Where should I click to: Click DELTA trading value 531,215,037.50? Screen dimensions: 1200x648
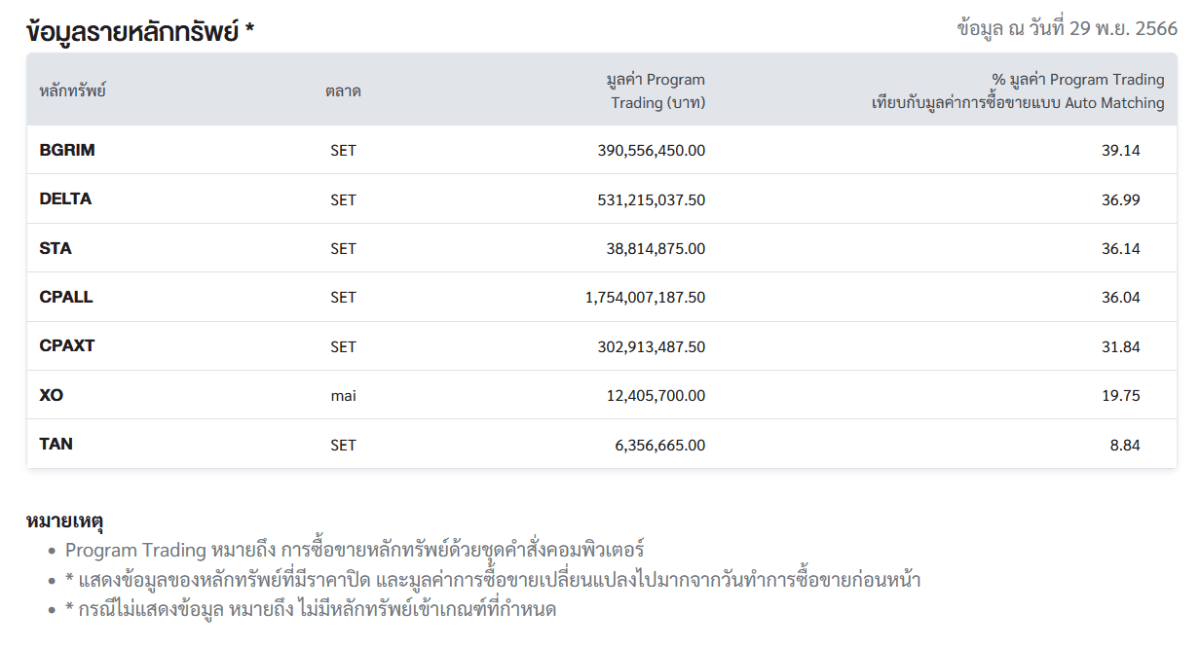click(x=651, y=199)
